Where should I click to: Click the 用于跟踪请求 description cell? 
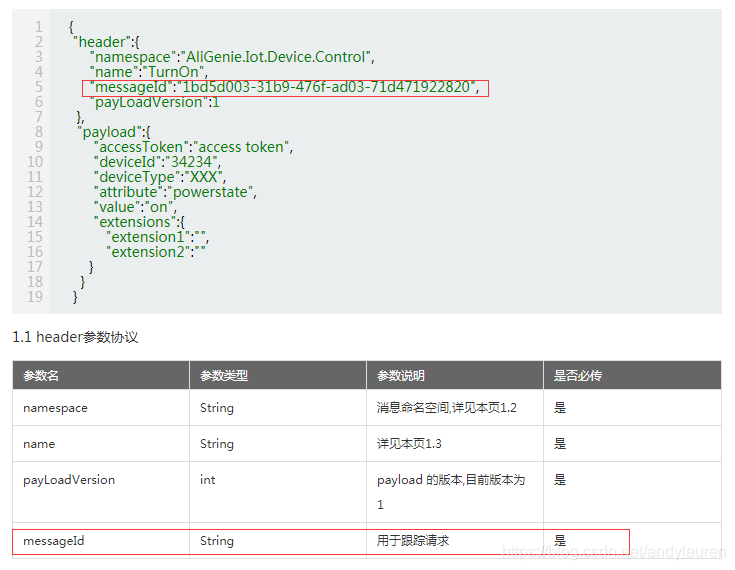pyautogui.click(x=455, y=541)
